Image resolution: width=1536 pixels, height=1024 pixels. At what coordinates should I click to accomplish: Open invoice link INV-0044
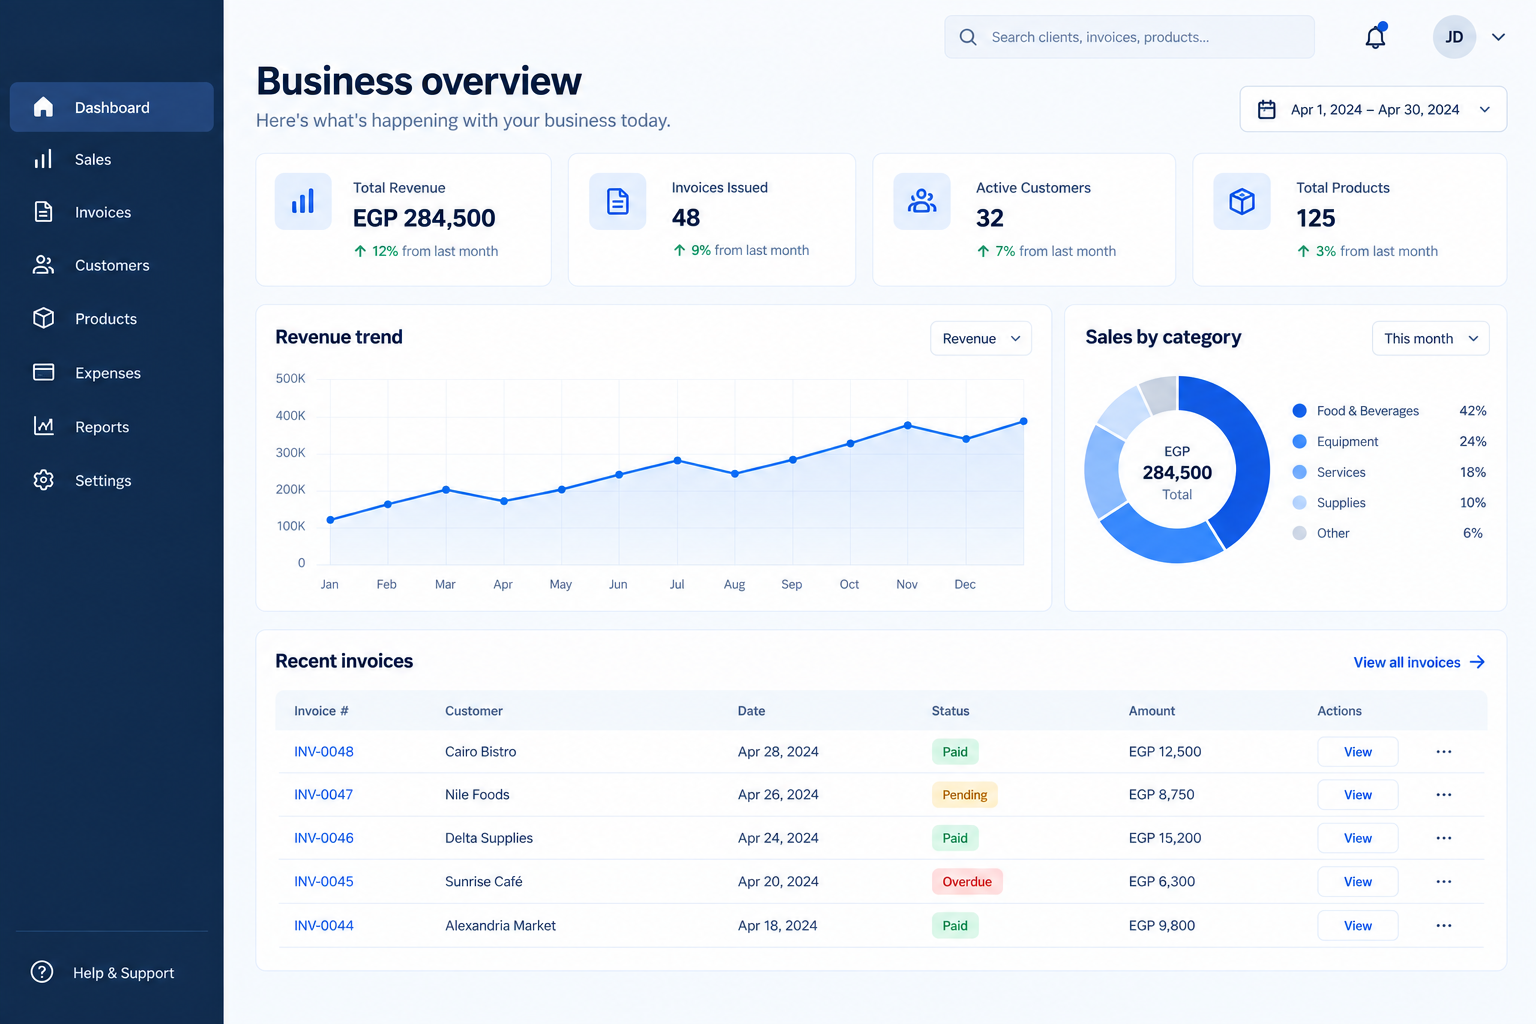coord(324,926)
